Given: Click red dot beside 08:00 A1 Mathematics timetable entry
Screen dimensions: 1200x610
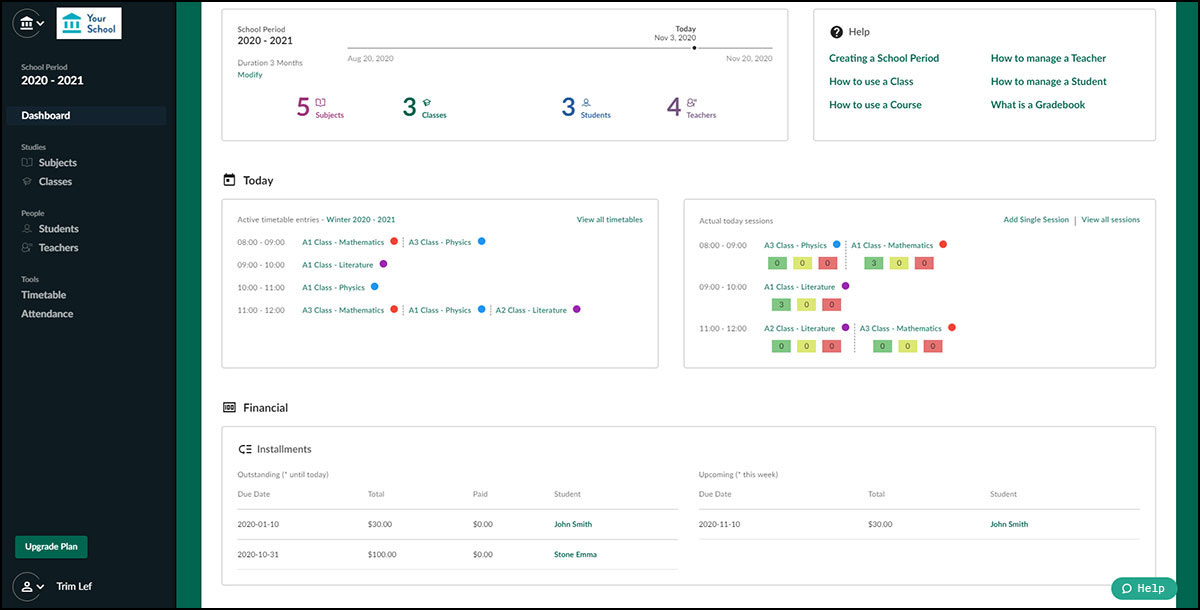Looking at the screenshot, I should click(x=394, y=241).
